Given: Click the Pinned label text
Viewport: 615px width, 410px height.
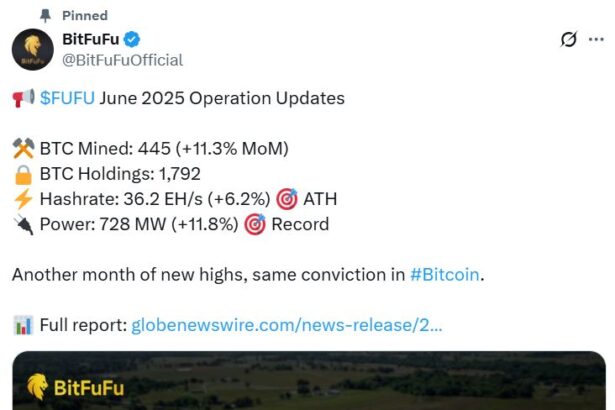Looking at the screenshot, I should [85, 15].
